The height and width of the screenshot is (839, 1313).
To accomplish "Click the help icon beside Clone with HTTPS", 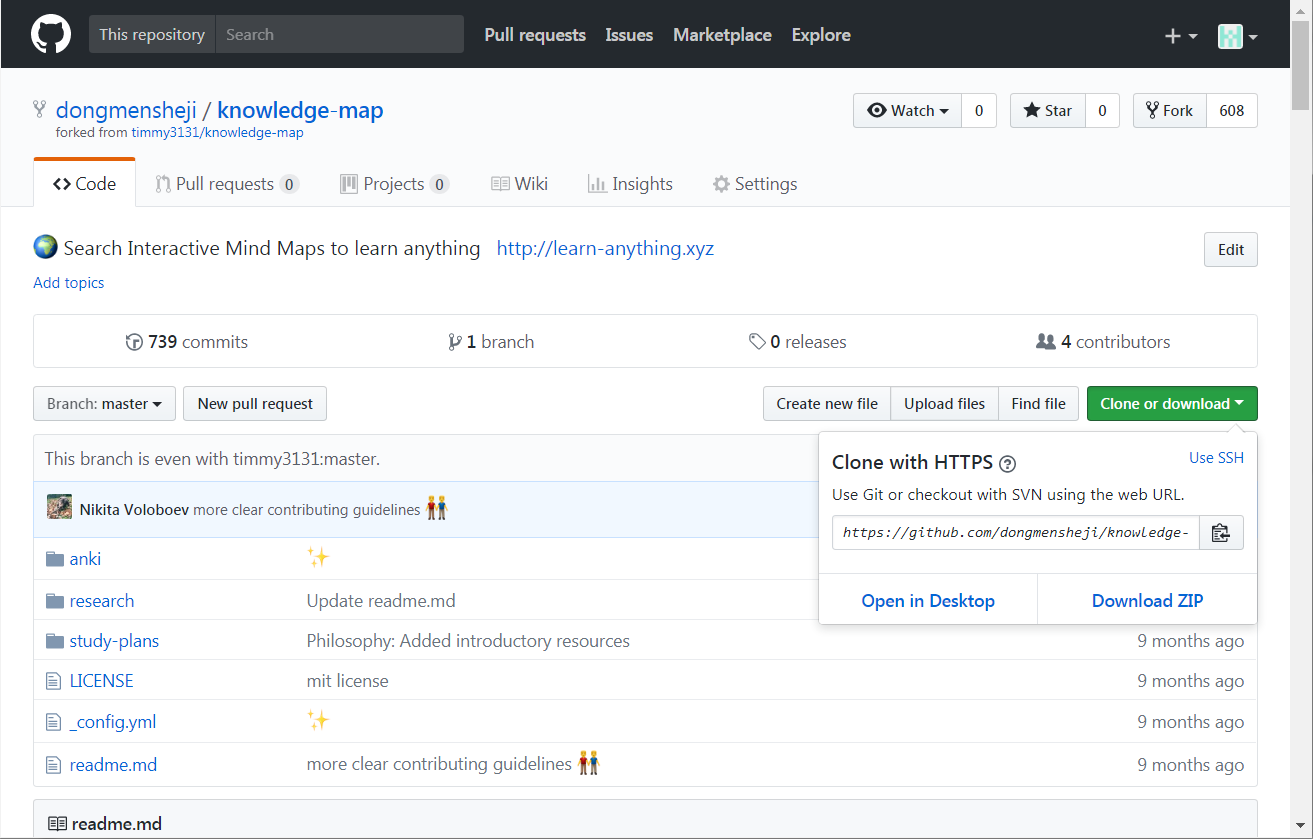I will coord(1008,463).
